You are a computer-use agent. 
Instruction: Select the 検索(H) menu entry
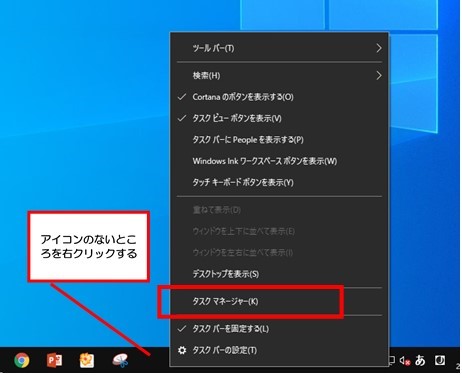click(x=279, y=76)
